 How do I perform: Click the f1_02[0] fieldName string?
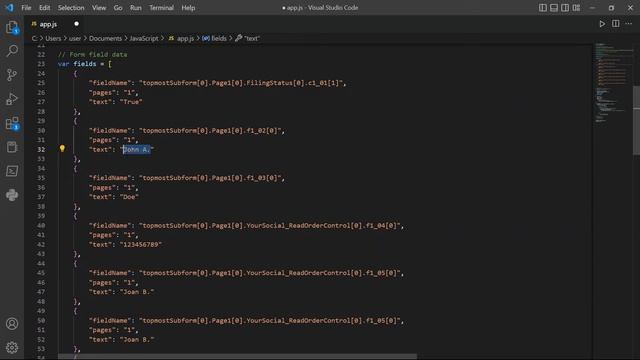click(211, 131)
